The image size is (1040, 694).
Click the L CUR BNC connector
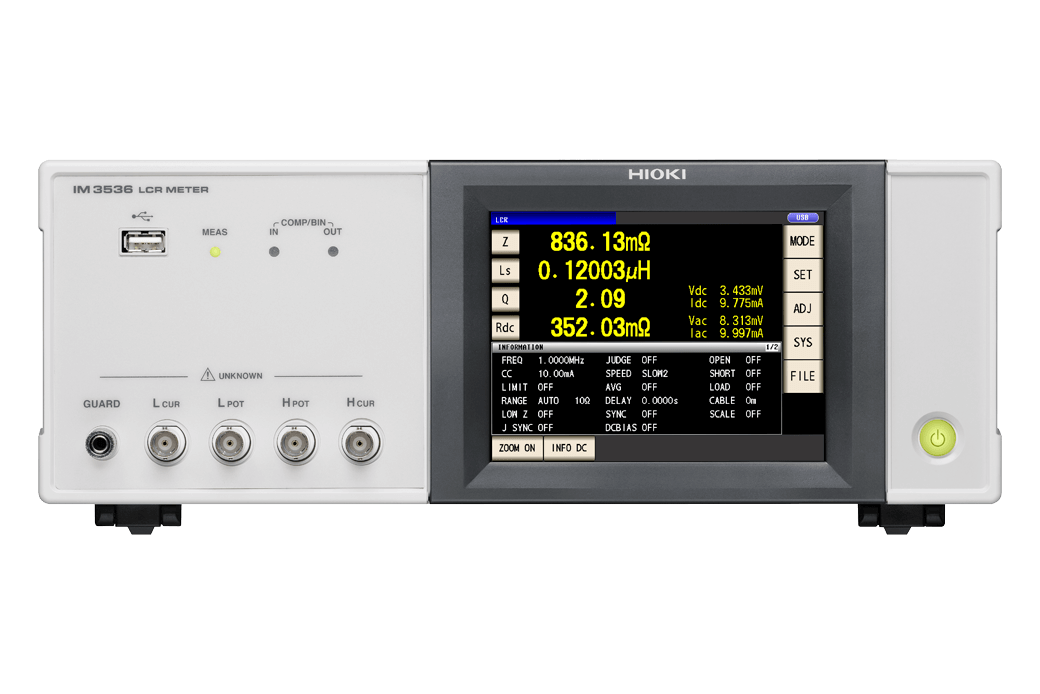[166, 442]
